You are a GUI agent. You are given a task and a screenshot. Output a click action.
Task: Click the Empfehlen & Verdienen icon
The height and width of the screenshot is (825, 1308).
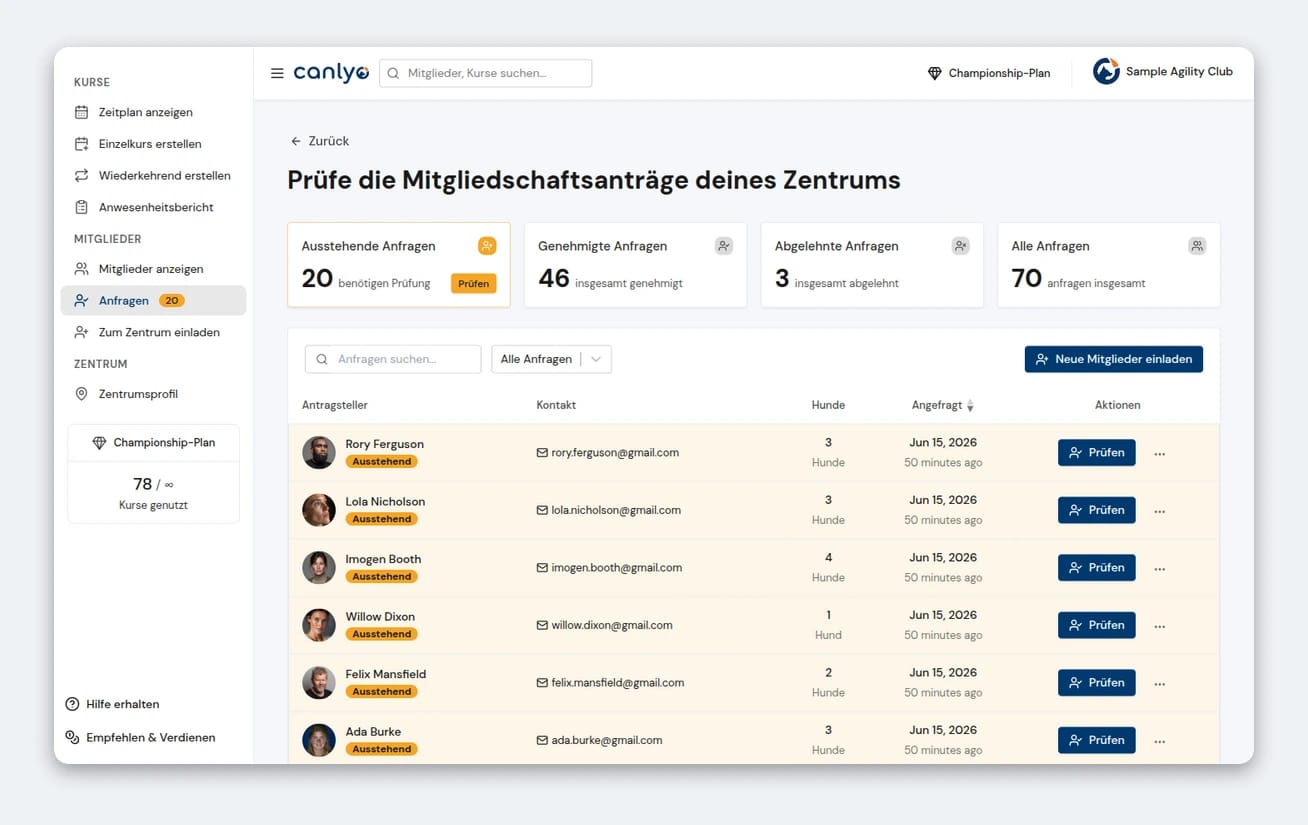pyautogui.click(x=72, y=737)
